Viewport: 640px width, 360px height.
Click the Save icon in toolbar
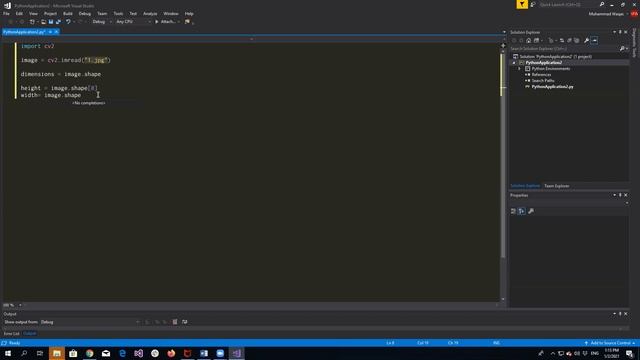tap(51, 22)
